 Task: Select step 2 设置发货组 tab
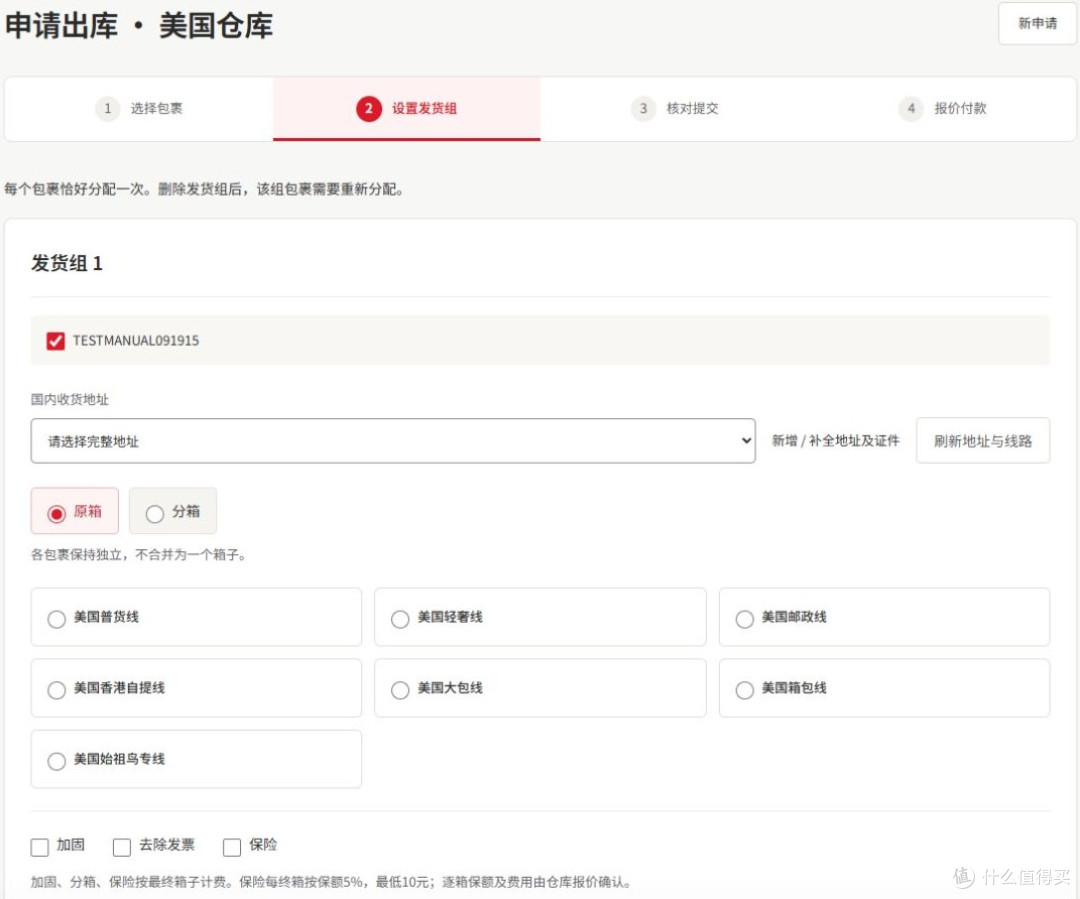tap(406, 109)
